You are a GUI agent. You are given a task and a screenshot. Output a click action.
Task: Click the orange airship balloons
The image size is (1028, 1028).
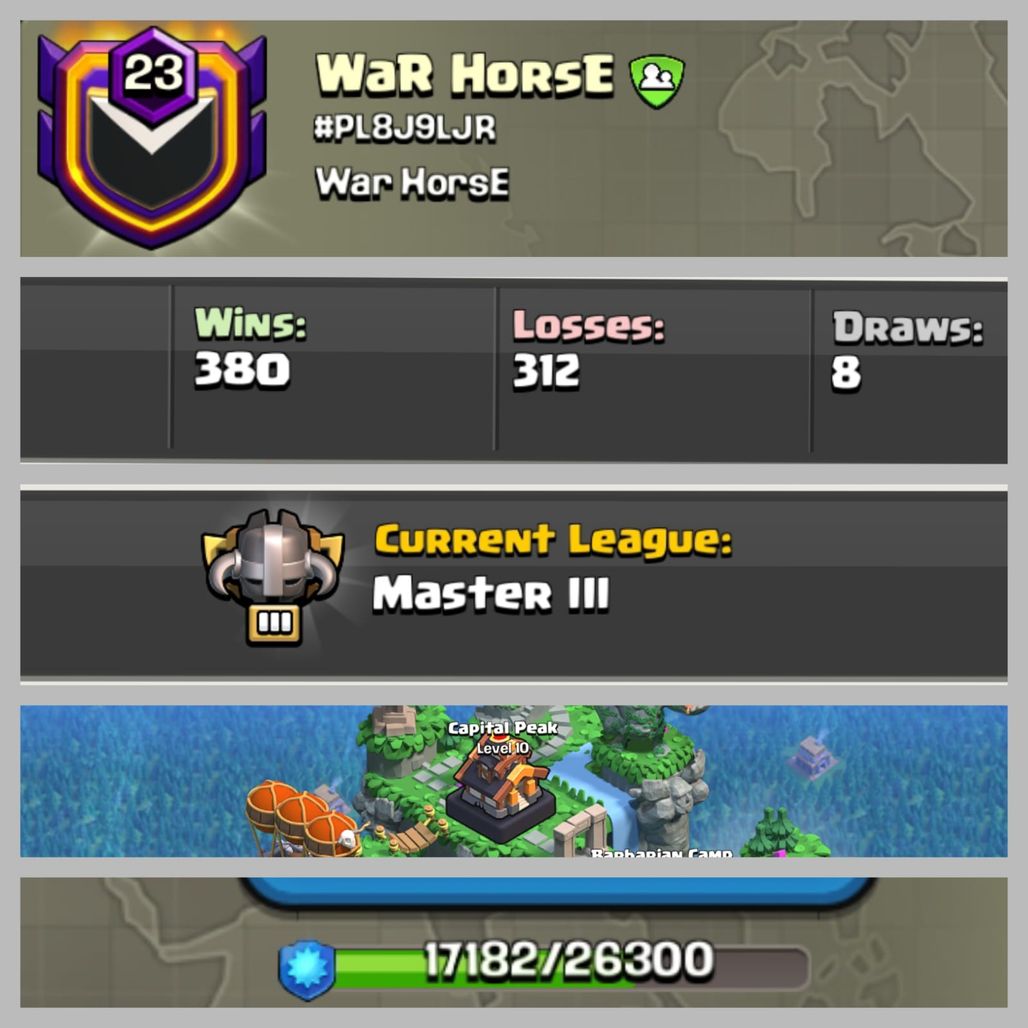click(303, 818)
